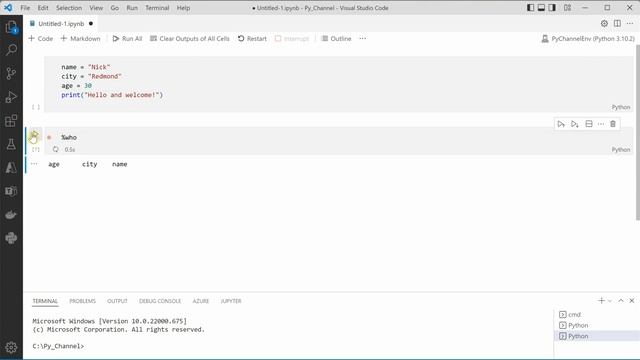The height and width of the screenshot is (360, 640).
Task: Switch to the PROBLEMS panel tab
Action: (82, 301)
